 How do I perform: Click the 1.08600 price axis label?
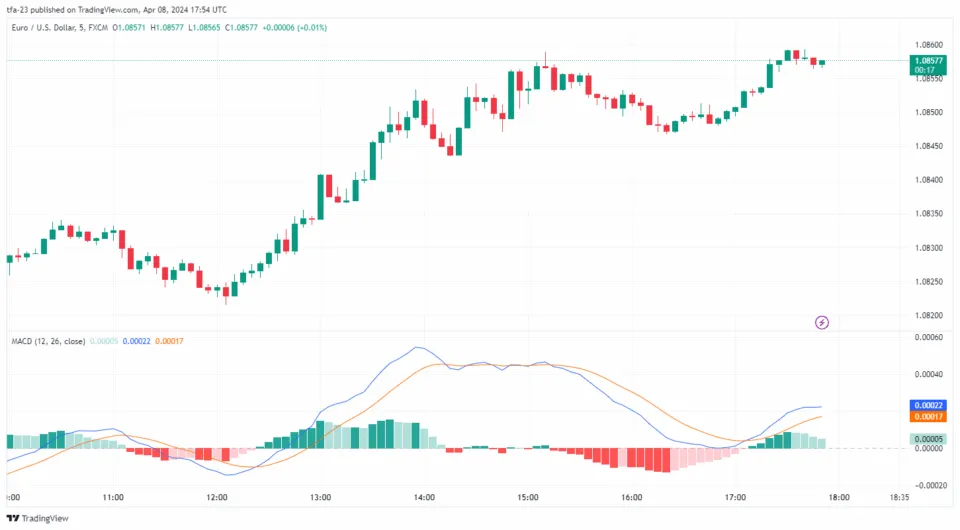coord(929,45)
